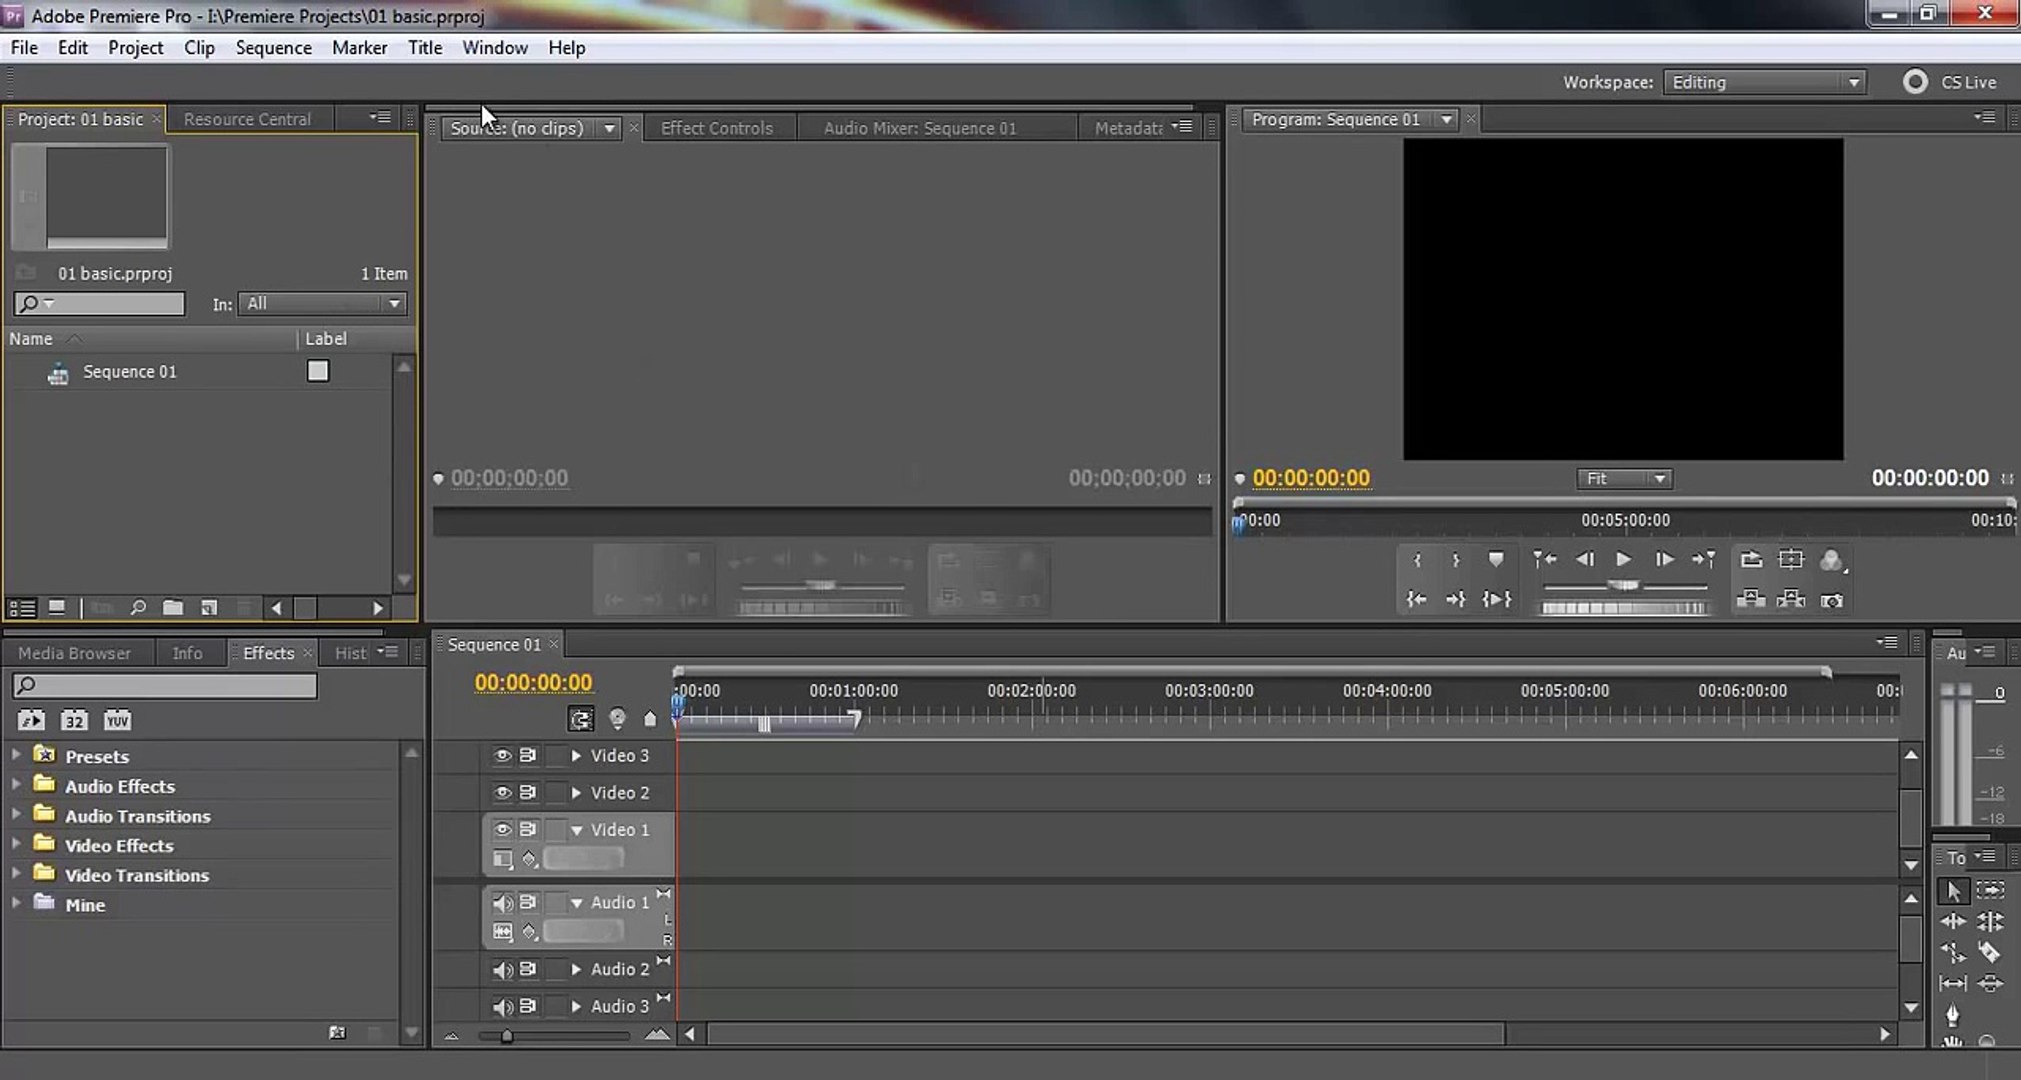Click the Play button in Program monitor
This screenshot has height=1080, width=2021.
tap(1623, 560)
